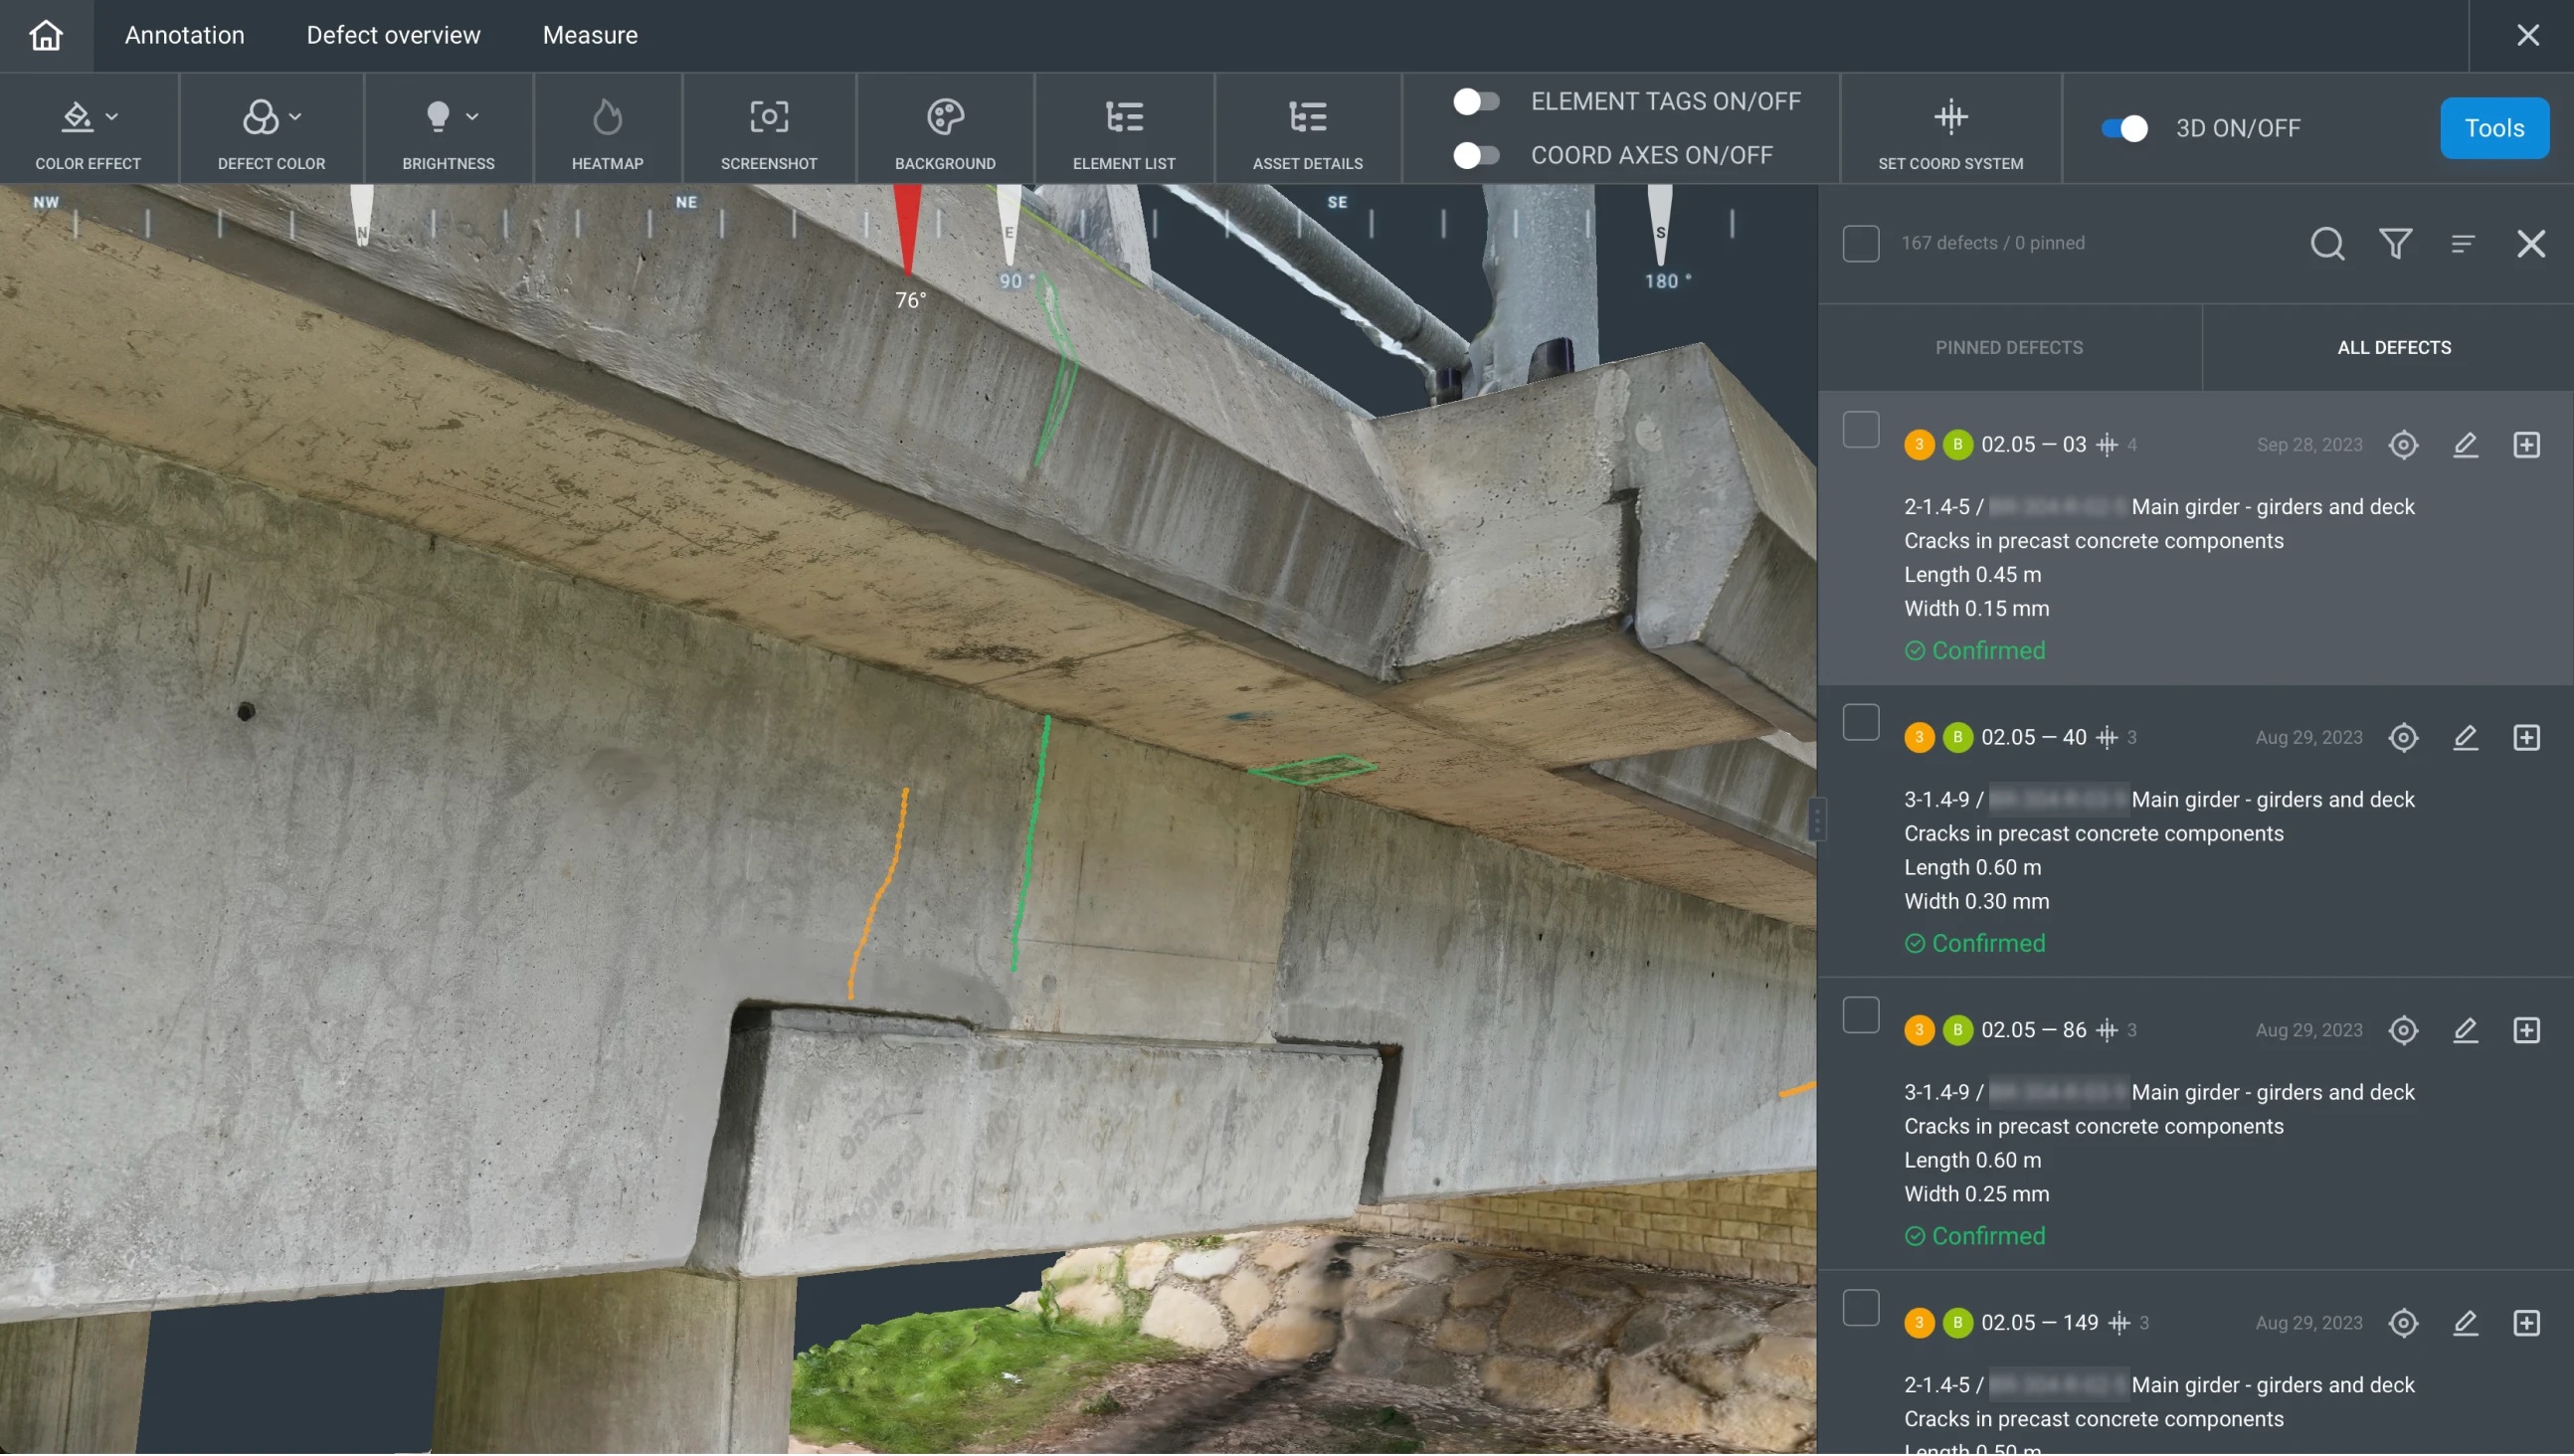
Task: Check the box for defect 02.05 — 03
Action: (x=1860, y=430)
